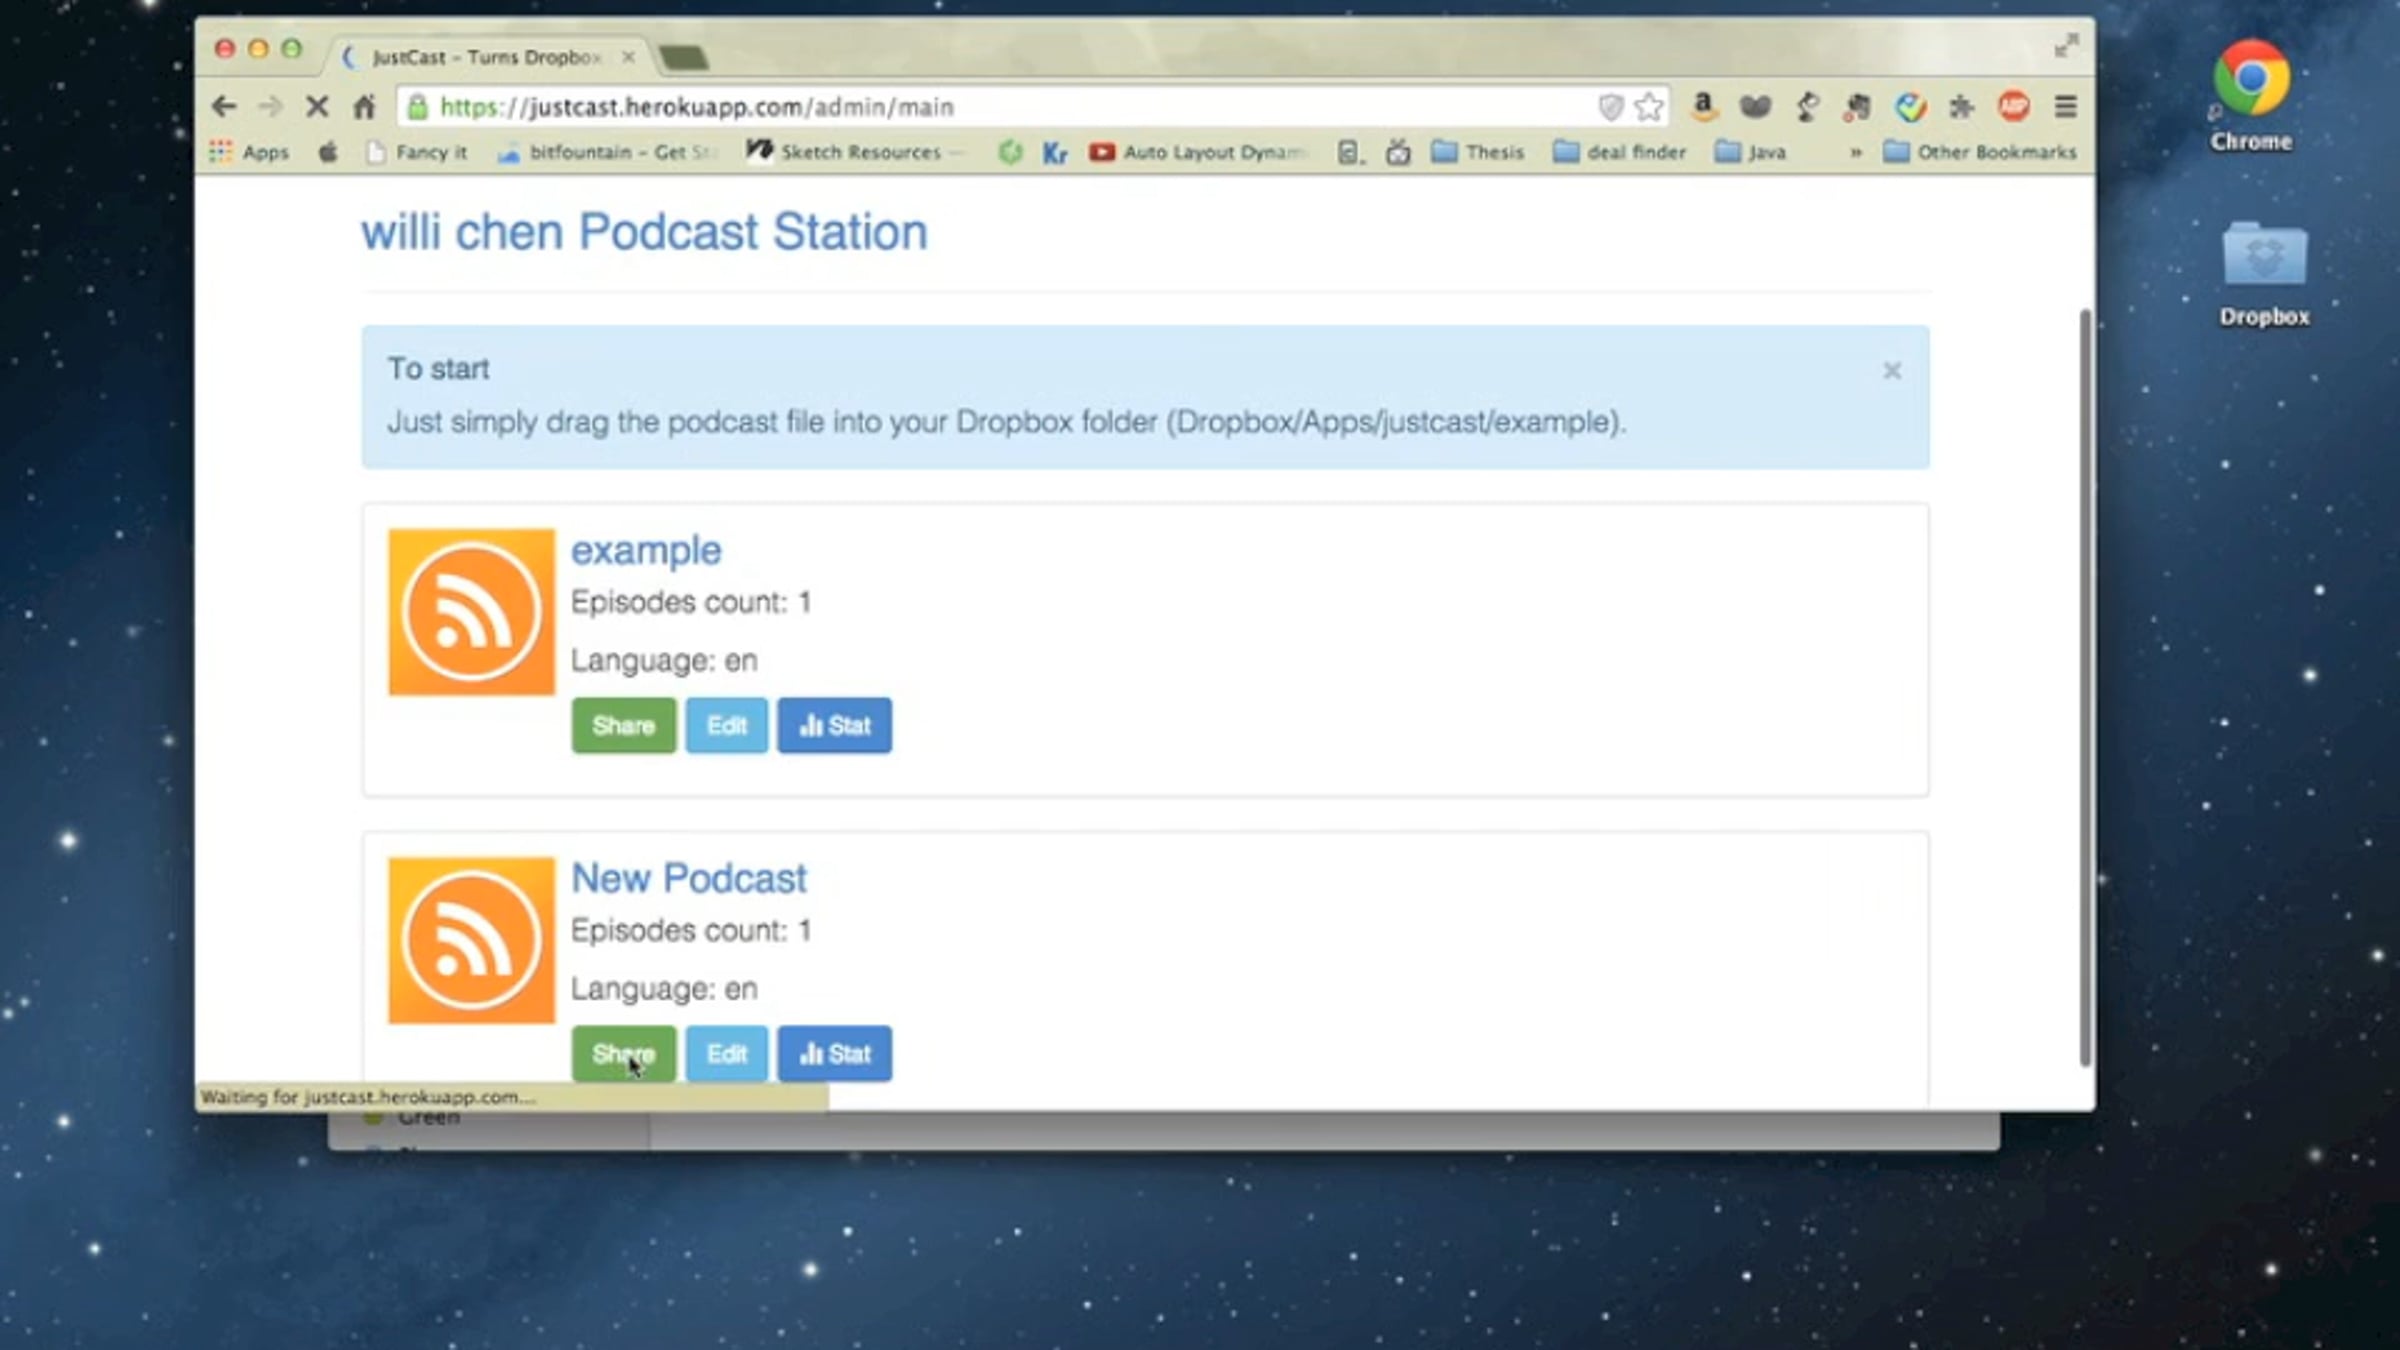
Task: Edit the example podcast
Action: pyautogui.click(x=727, y=726)
